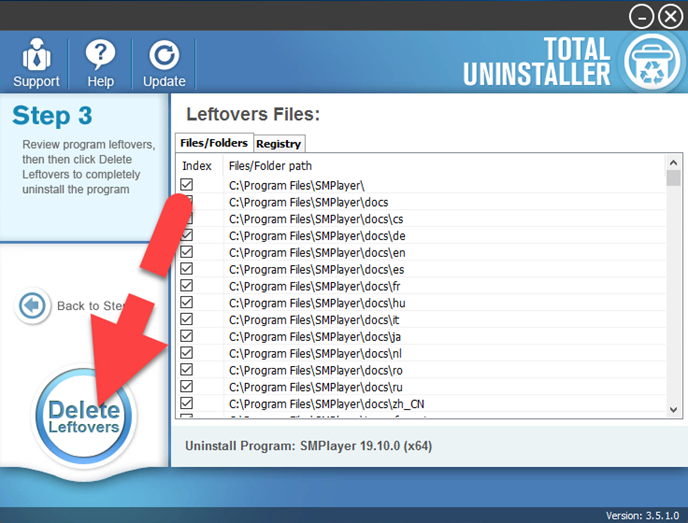Toggle checkbox for SMPlayer\docs\ja
The height and width of the screenshot is (523, 688).
pyautogui.click(x=186, y=336)
